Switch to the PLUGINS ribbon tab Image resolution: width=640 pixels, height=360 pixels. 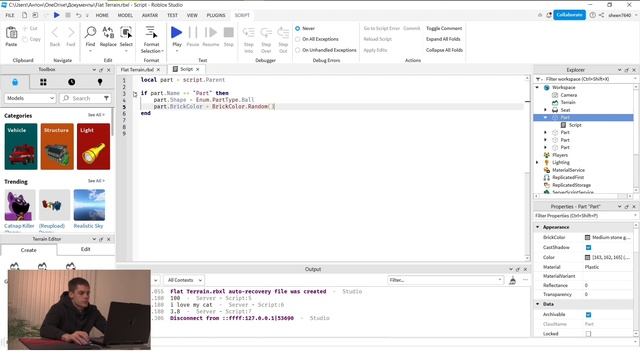pyautogui.click(x=216, y=15)
